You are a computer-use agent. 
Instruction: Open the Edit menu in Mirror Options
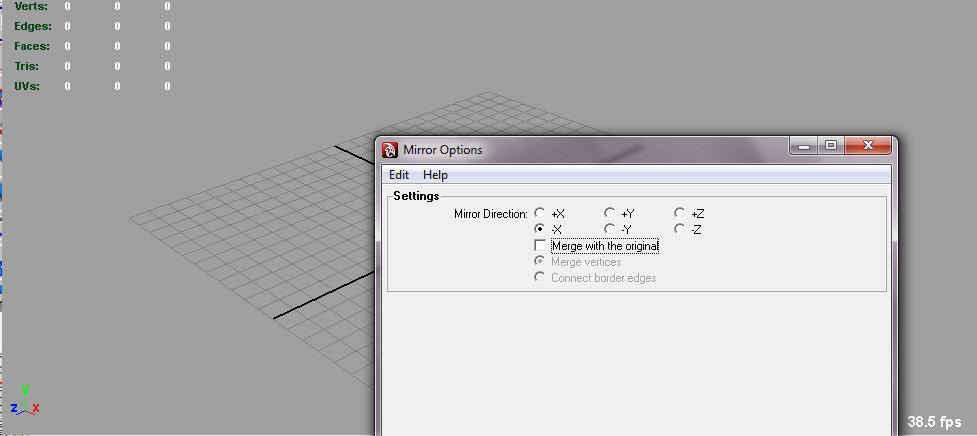coord(399,175)
